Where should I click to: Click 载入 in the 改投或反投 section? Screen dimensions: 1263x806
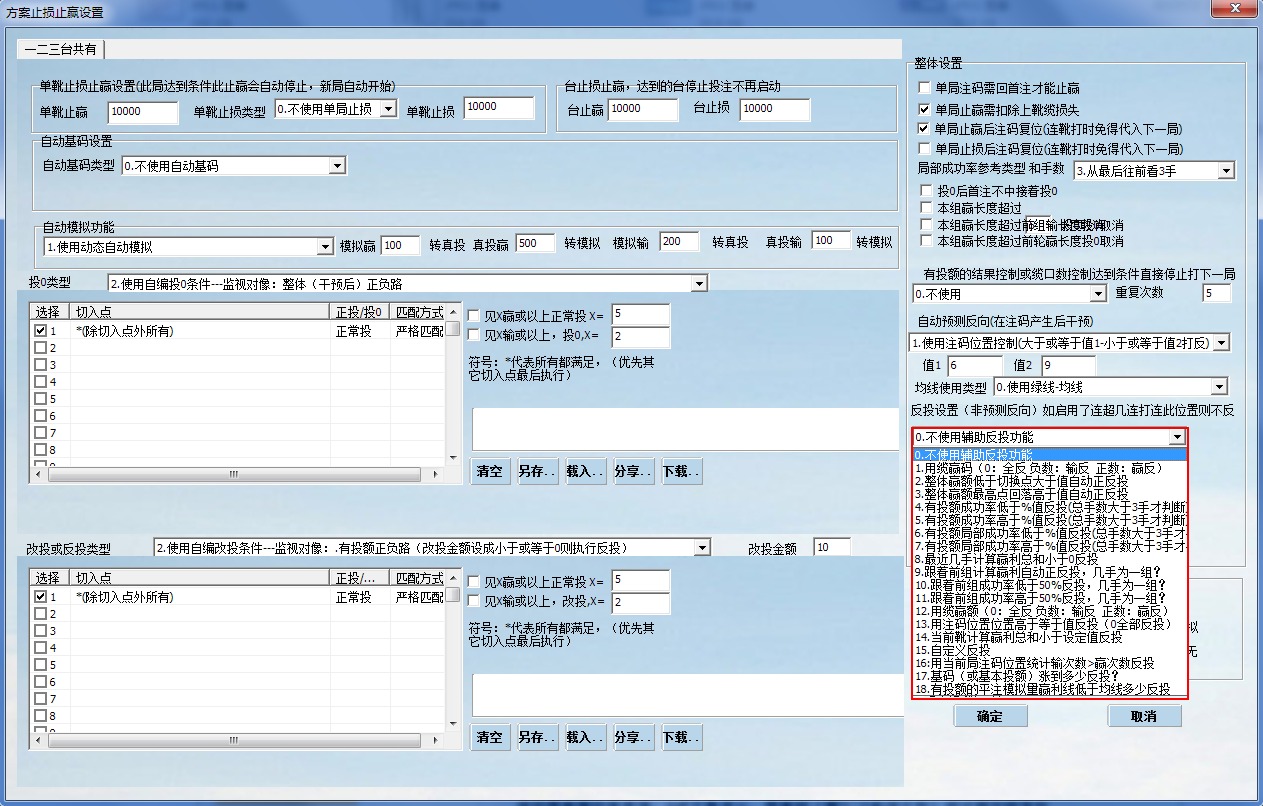point(584,737)
